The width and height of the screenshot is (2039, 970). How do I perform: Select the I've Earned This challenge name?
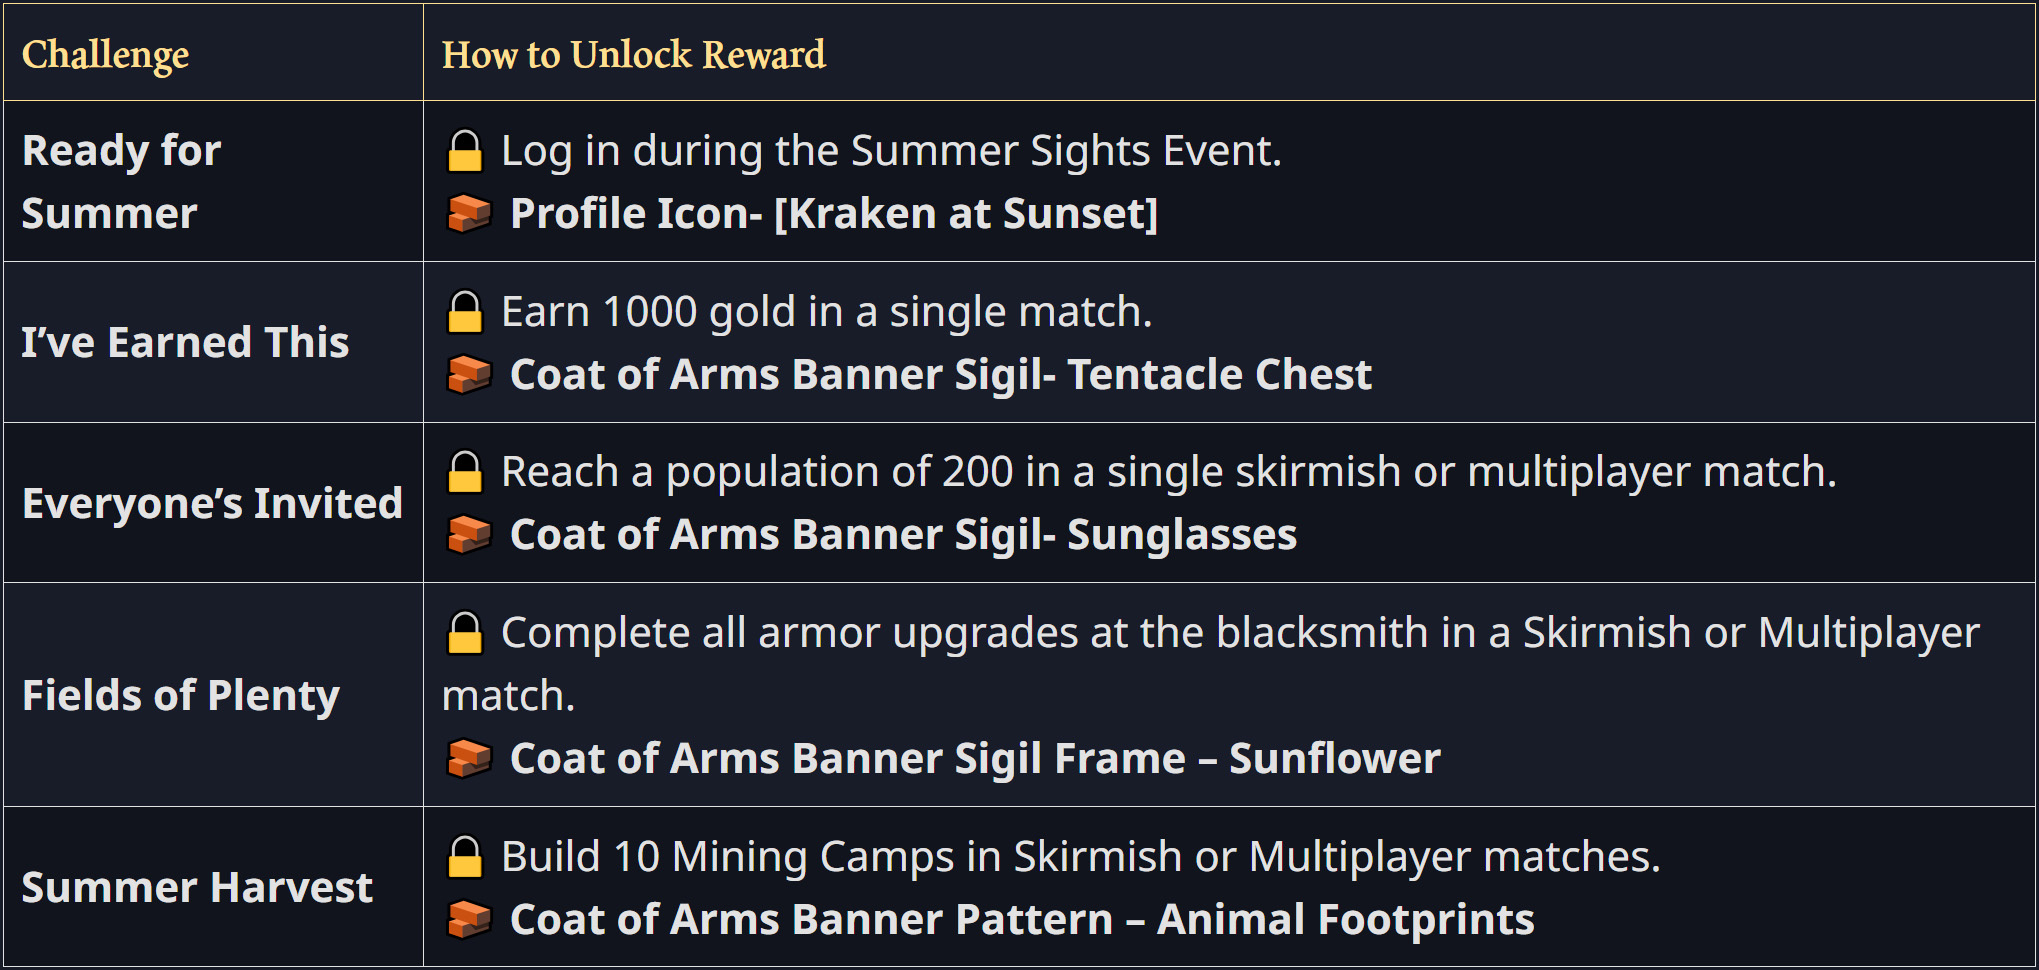[186, 342]
